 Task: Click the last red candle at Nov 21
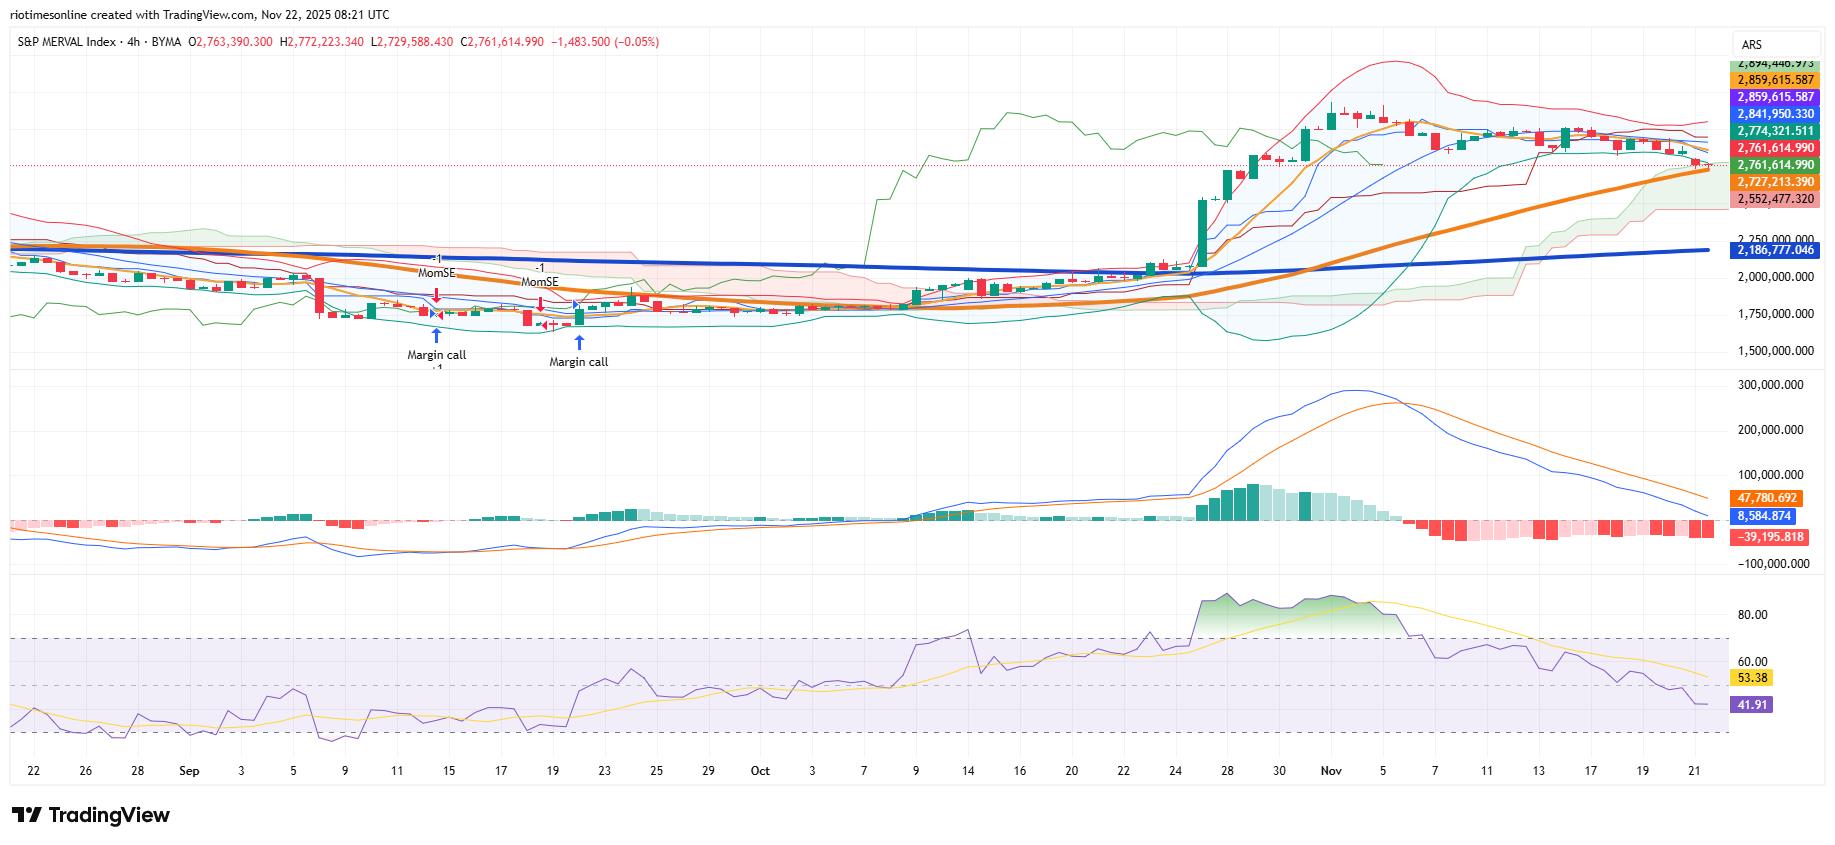pos(1695,161)
